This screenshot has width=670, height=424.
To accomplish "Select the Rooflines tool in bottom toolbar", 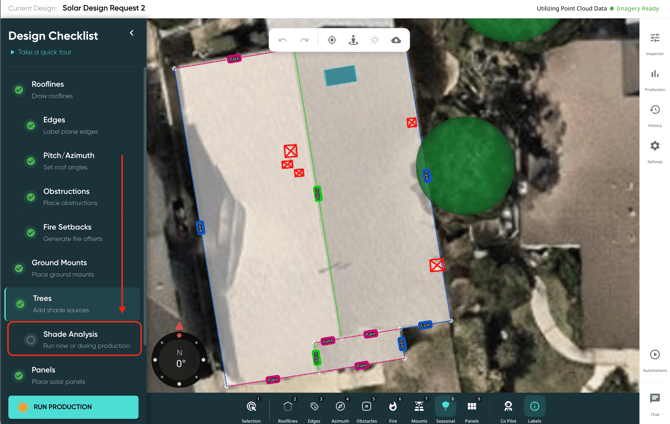I will click(x=287, y=408).
